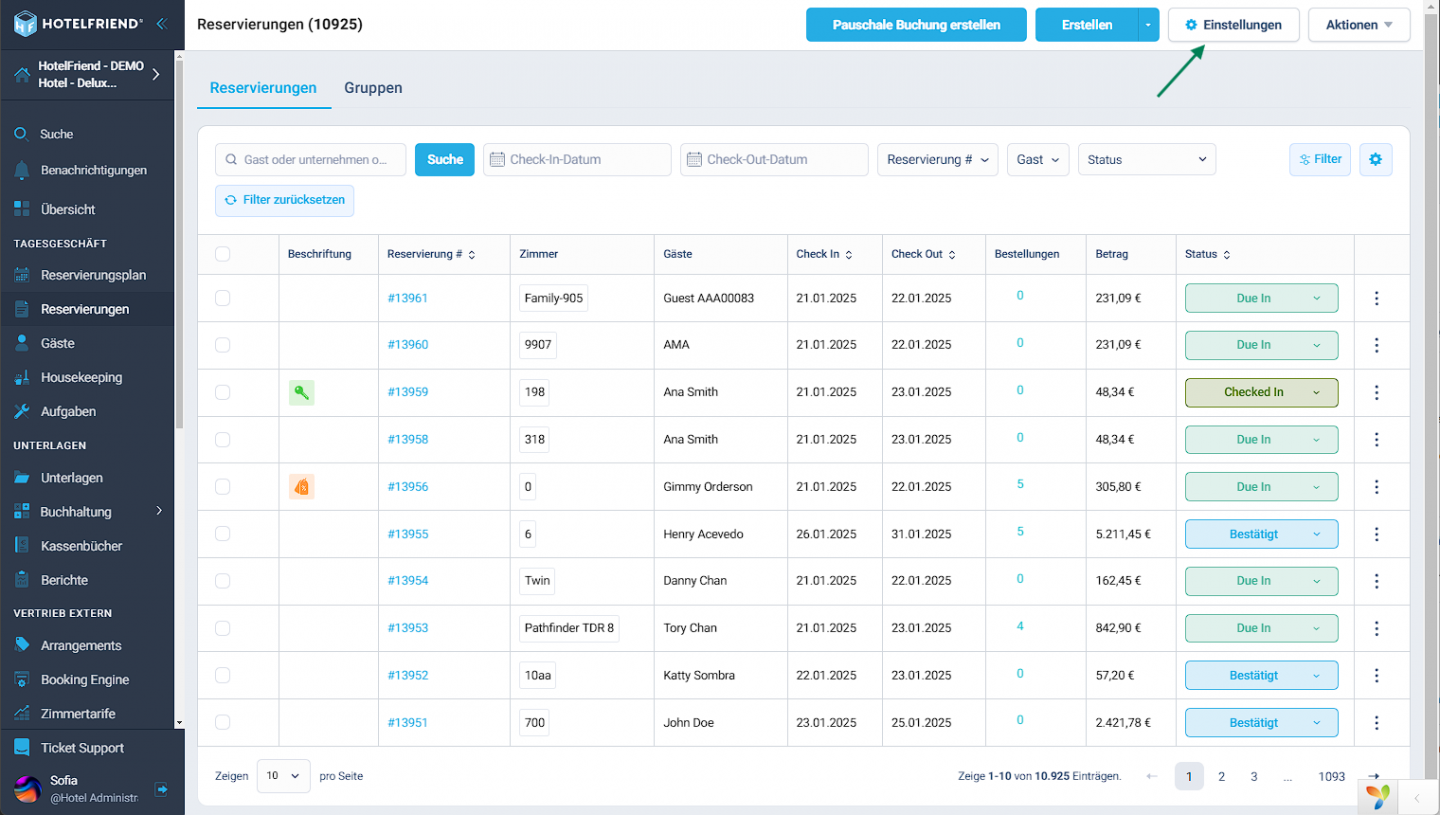
Task: Click Pauschale Buchung erstellen button
Action: 916,25
